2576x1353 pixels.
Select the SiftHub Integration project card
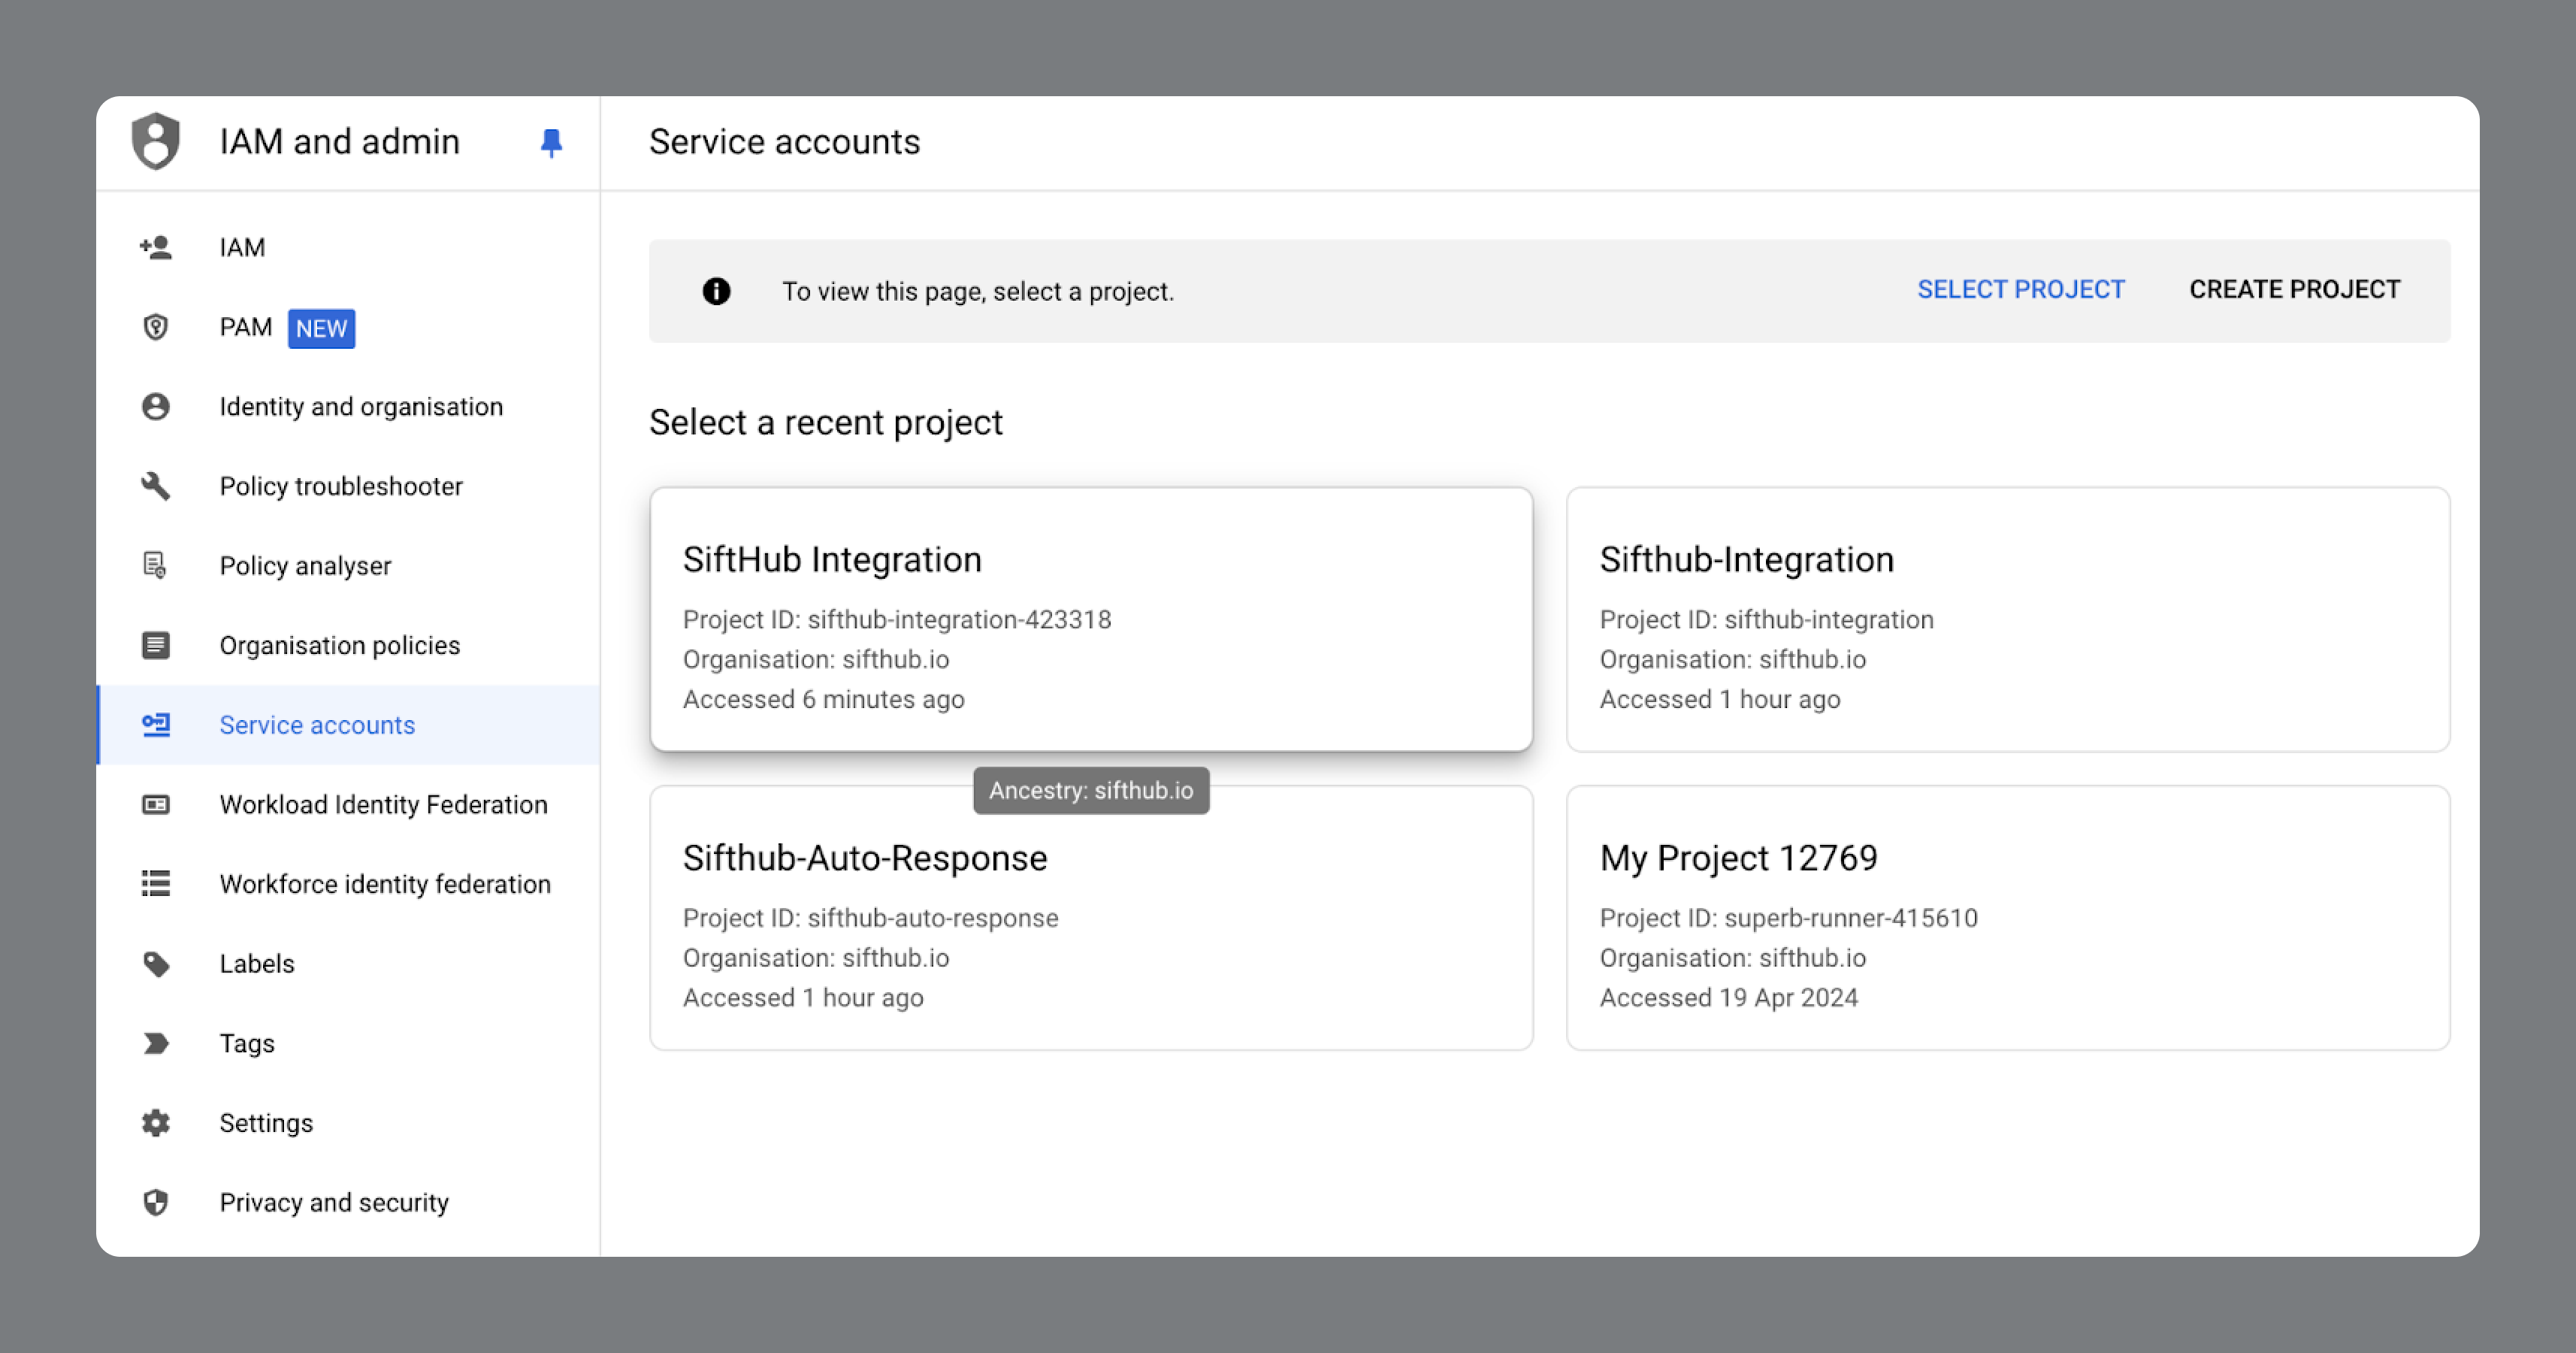click(x=1090, y=619)
